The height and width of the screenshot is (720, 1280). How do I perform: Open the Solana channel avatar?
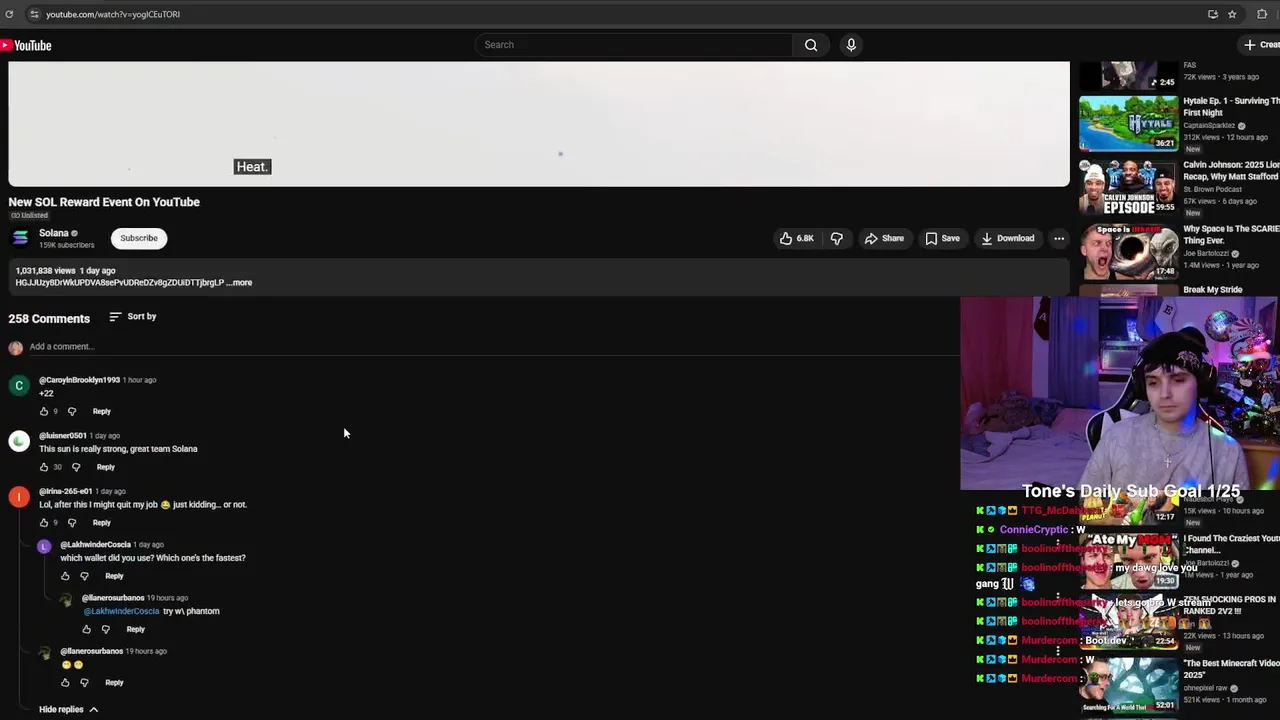[20, 238]
